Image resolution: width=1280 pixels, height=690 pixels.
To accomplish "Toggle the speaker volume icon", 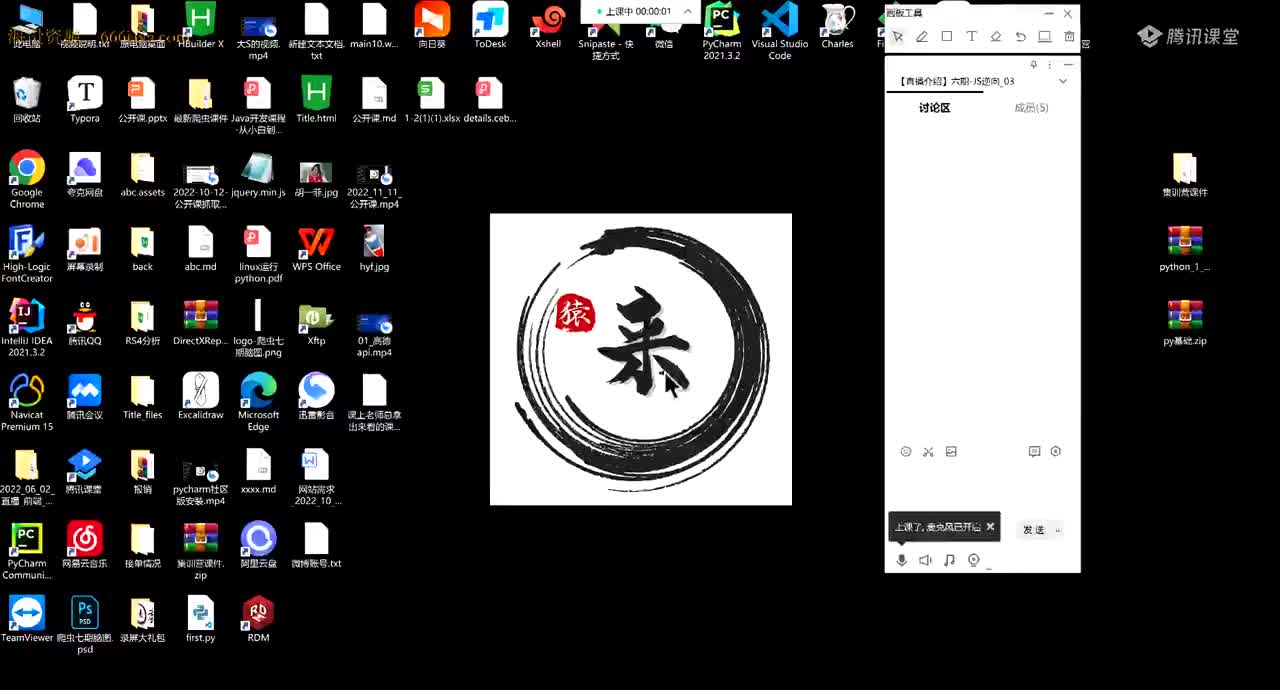I will (x=925, y=561).
